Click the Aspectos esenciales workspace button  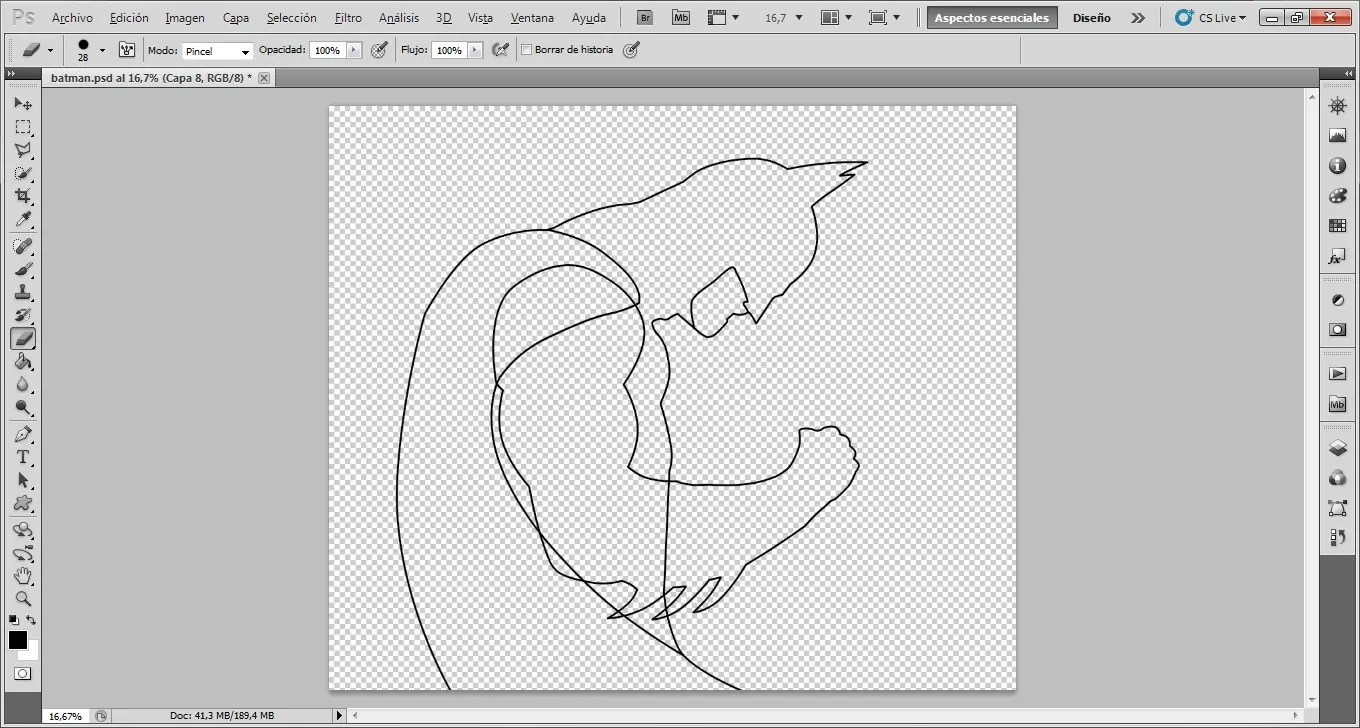coord(991,18)
